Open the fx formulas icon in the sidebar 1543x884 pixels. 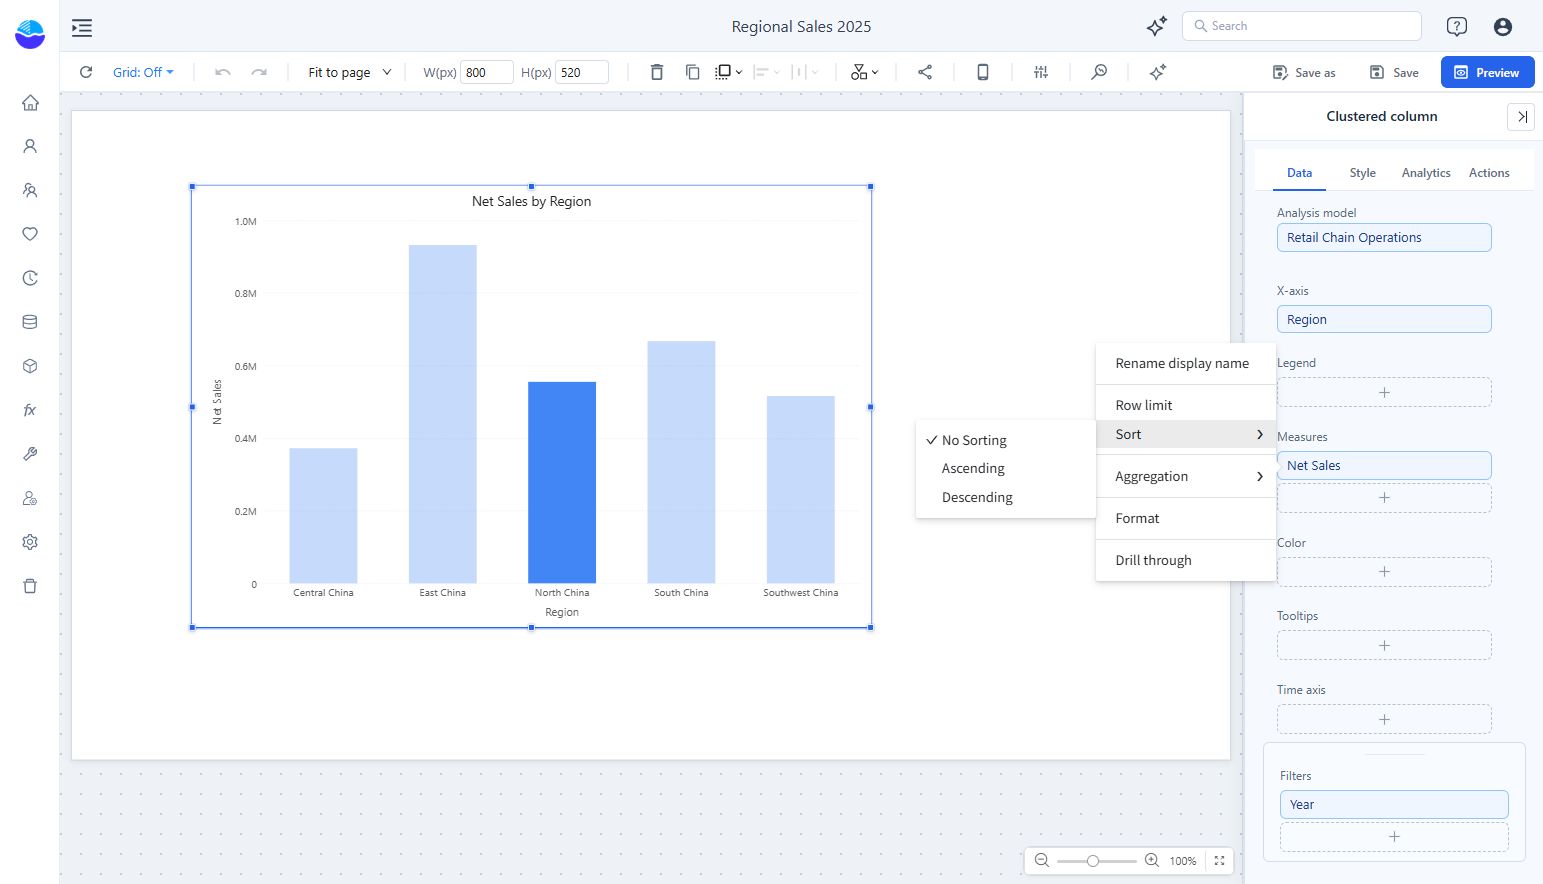[30, 410]
